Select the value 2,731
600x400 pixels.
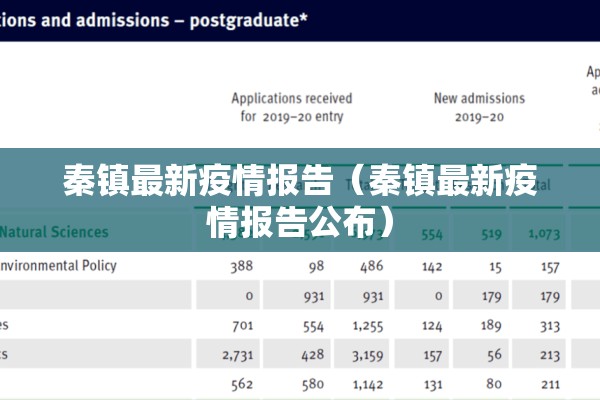(238, 355)
